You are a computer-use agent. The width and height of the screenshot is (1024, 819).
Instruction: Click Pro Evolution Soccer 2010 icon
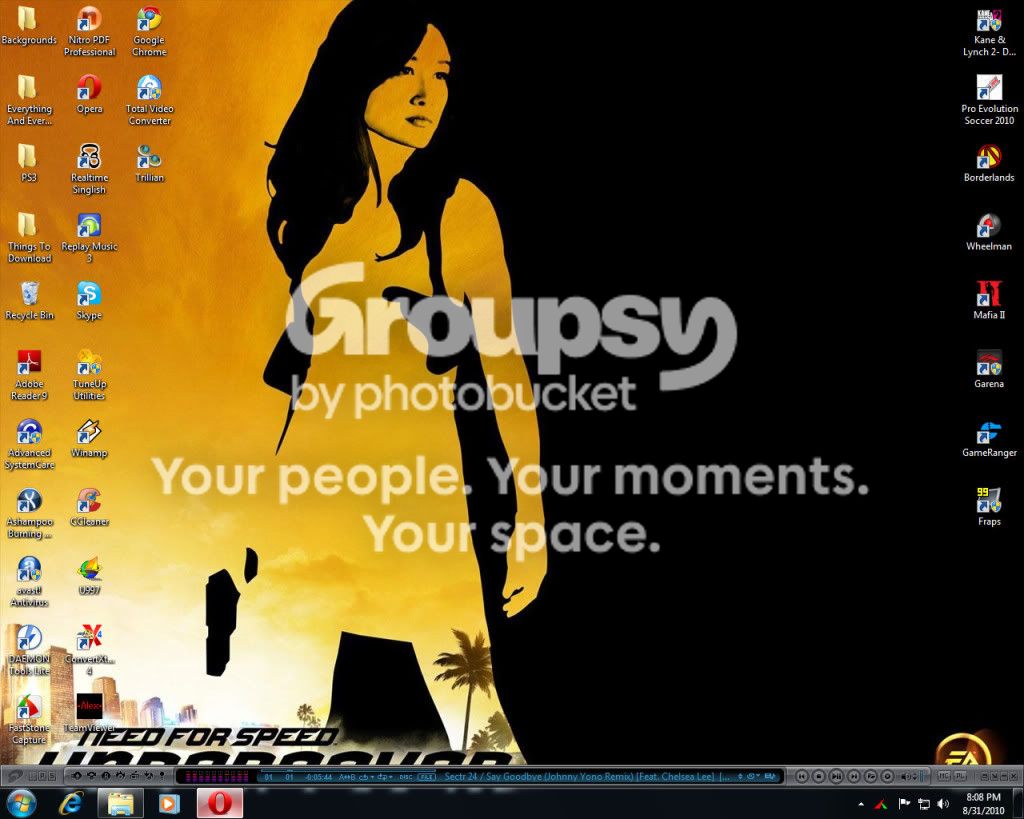click(x=989, y=100)
